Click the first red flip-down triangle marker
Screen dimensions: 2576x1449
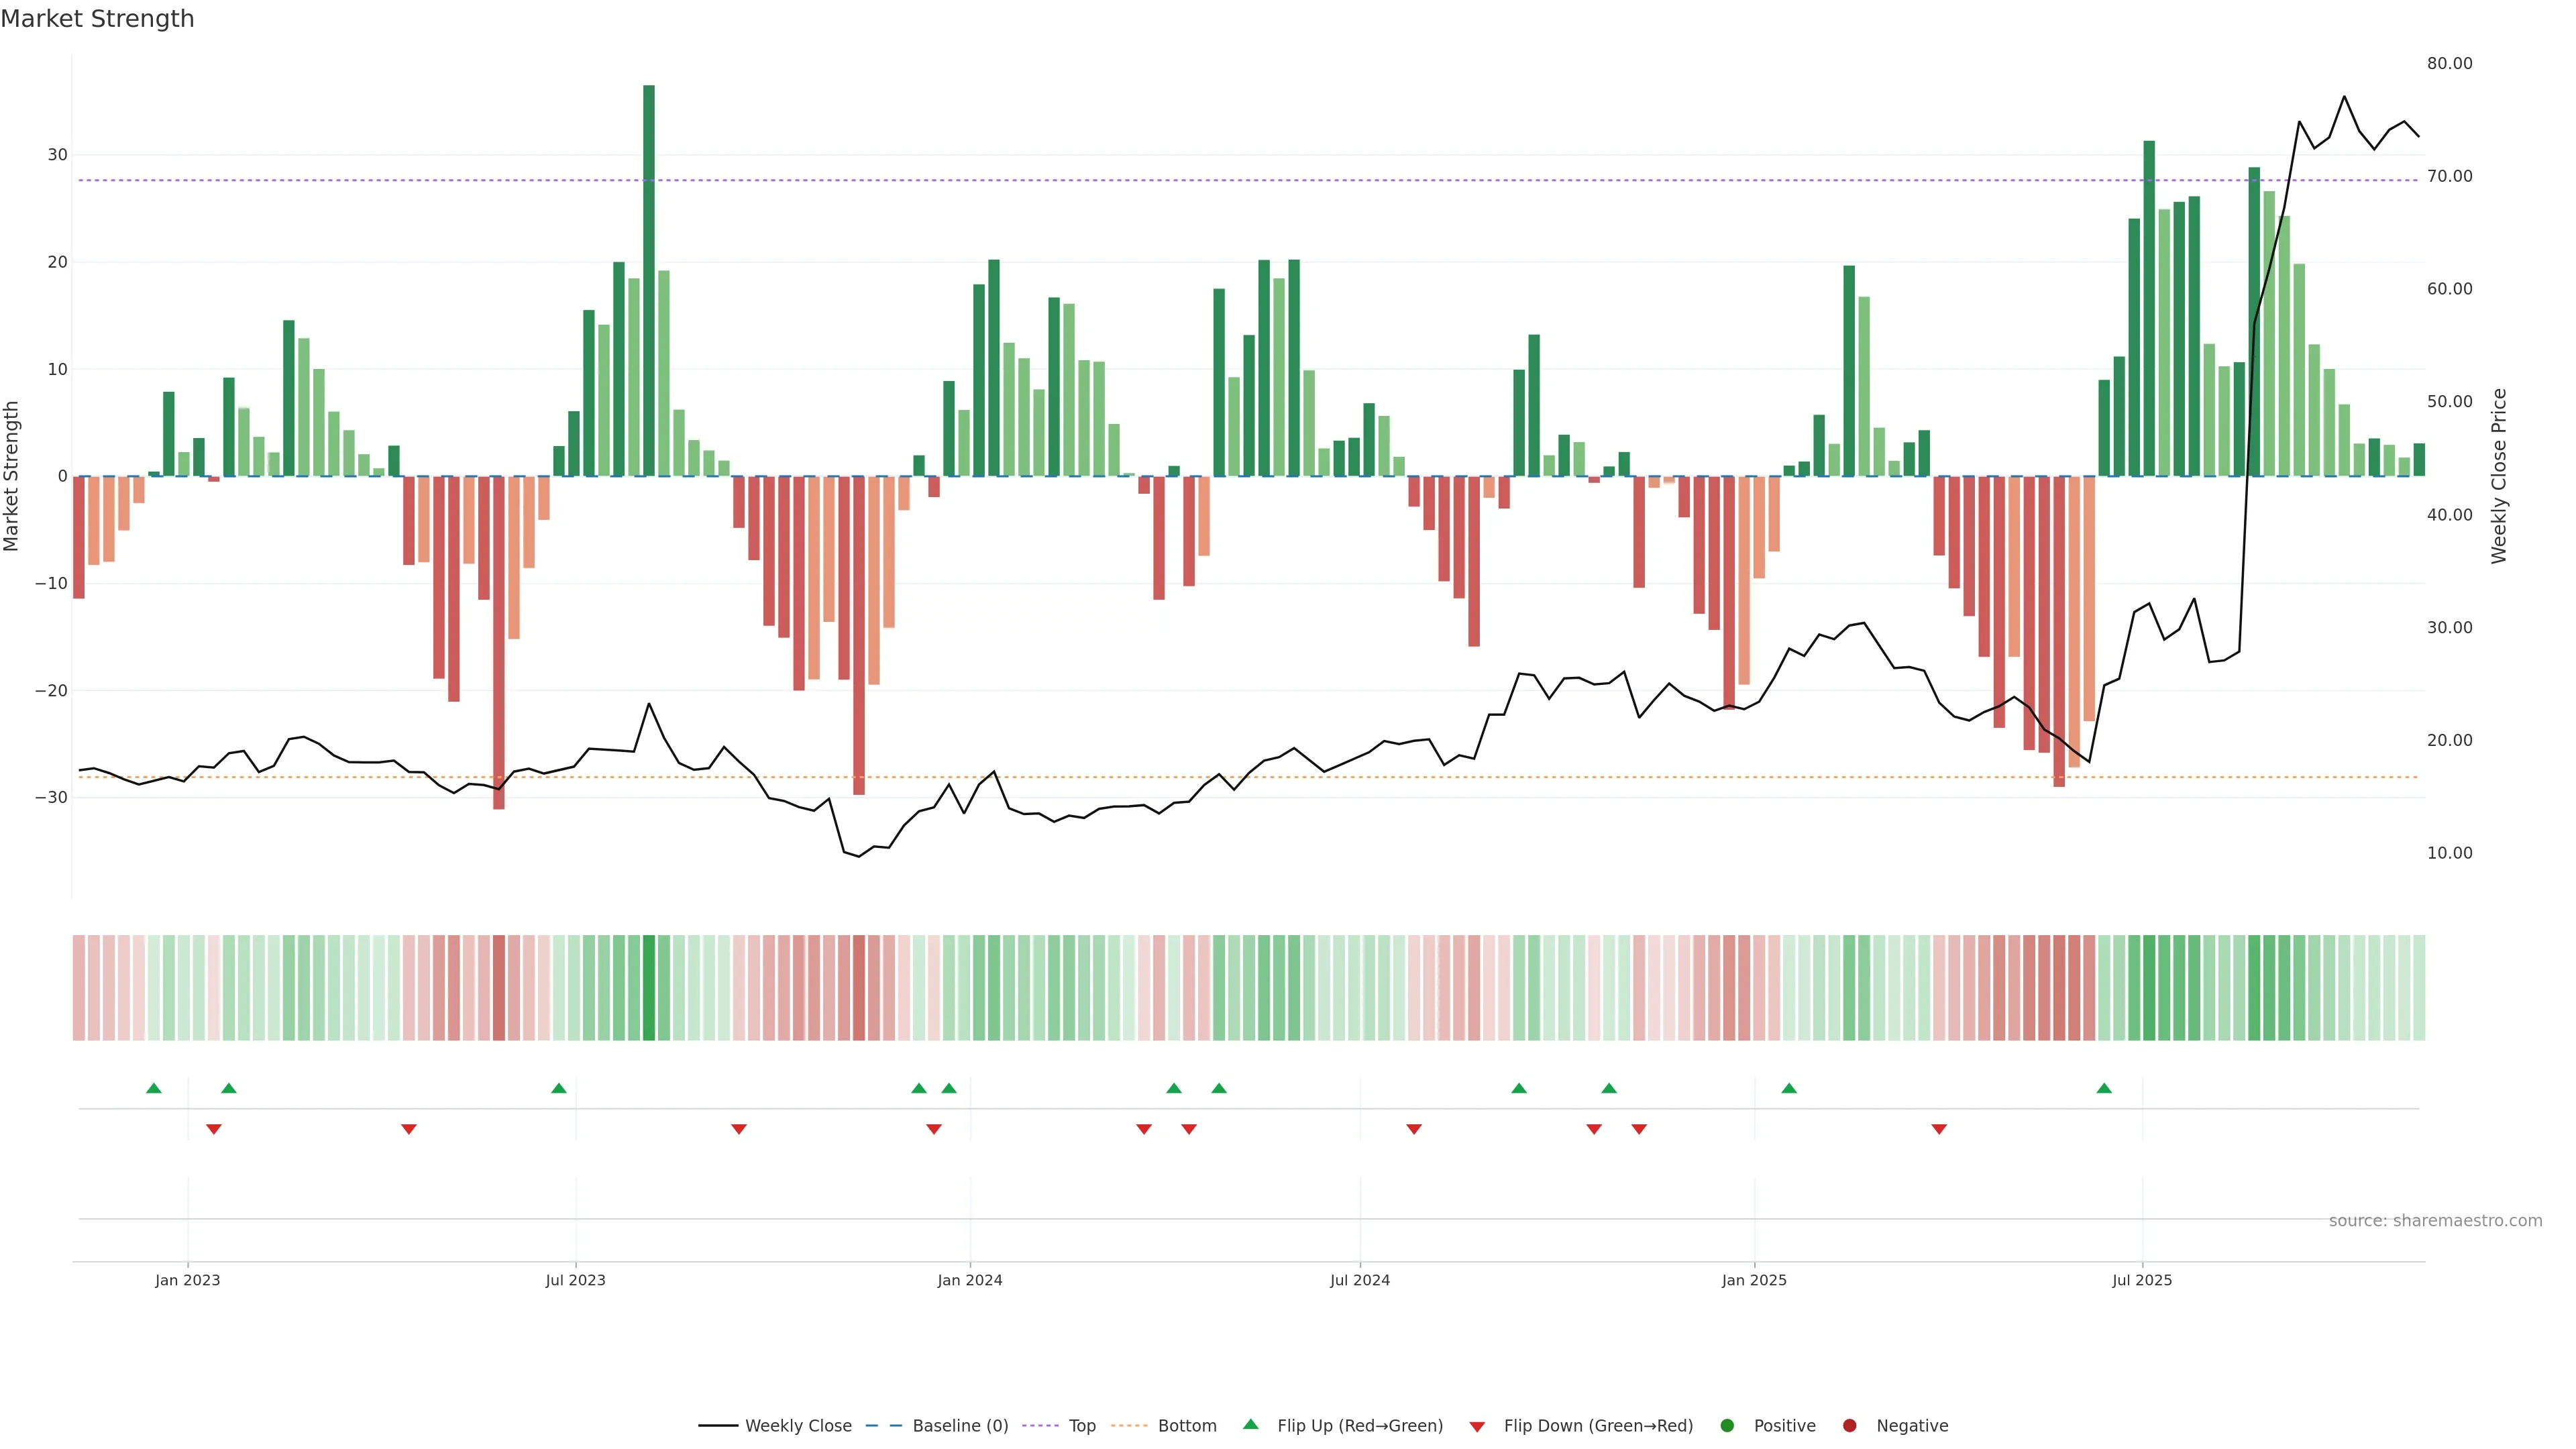coord(213,1129)
